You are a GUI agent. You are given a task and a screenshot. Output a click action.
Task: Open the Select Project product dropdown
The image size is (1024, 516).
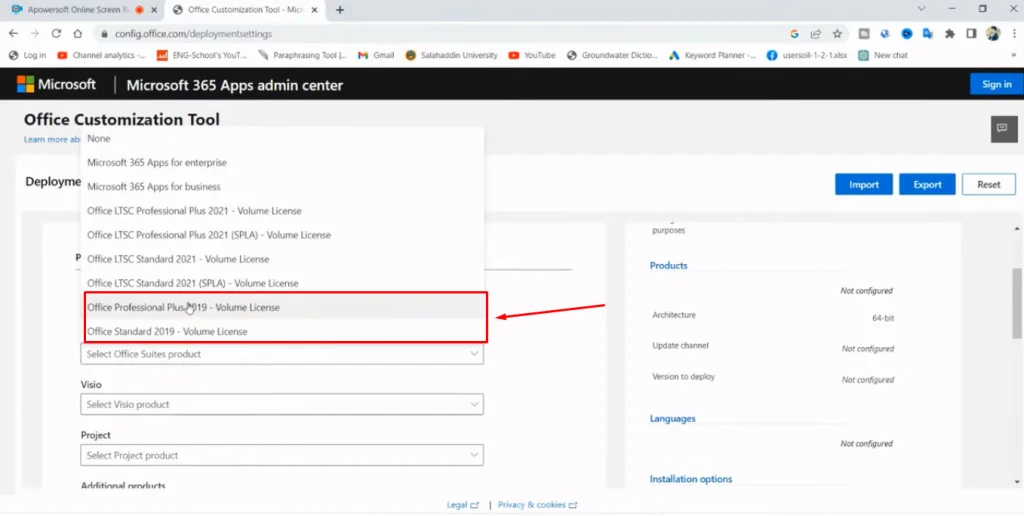[282, 455]
